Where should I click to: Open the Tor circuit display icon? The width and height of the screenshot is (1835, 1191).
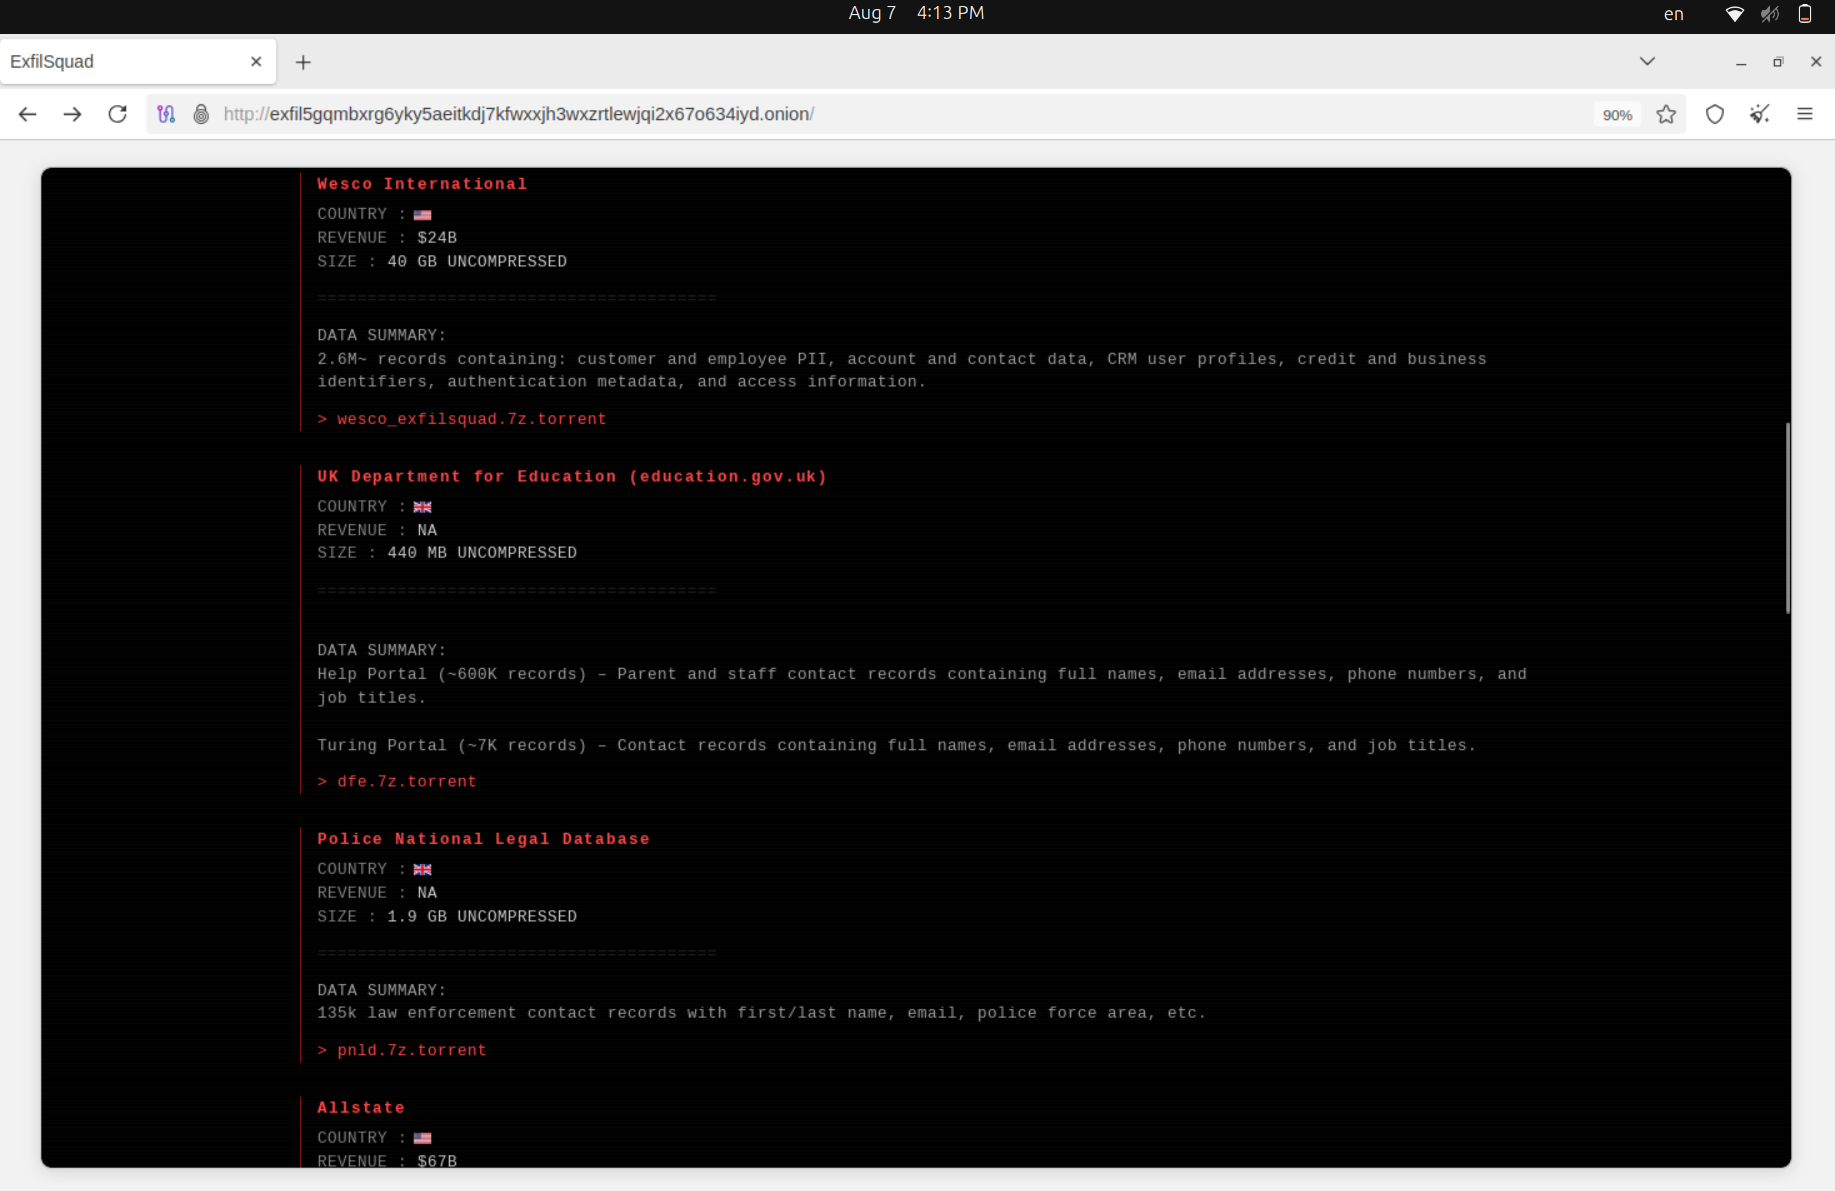(166, 114)
